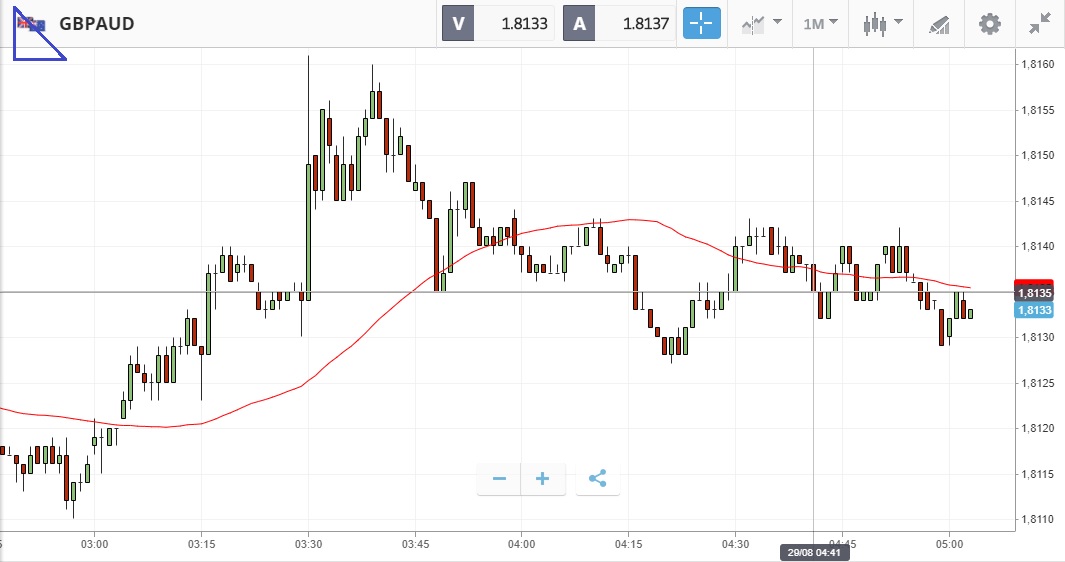Toggle the crosshair cursor tool

(x=702, y=23)
